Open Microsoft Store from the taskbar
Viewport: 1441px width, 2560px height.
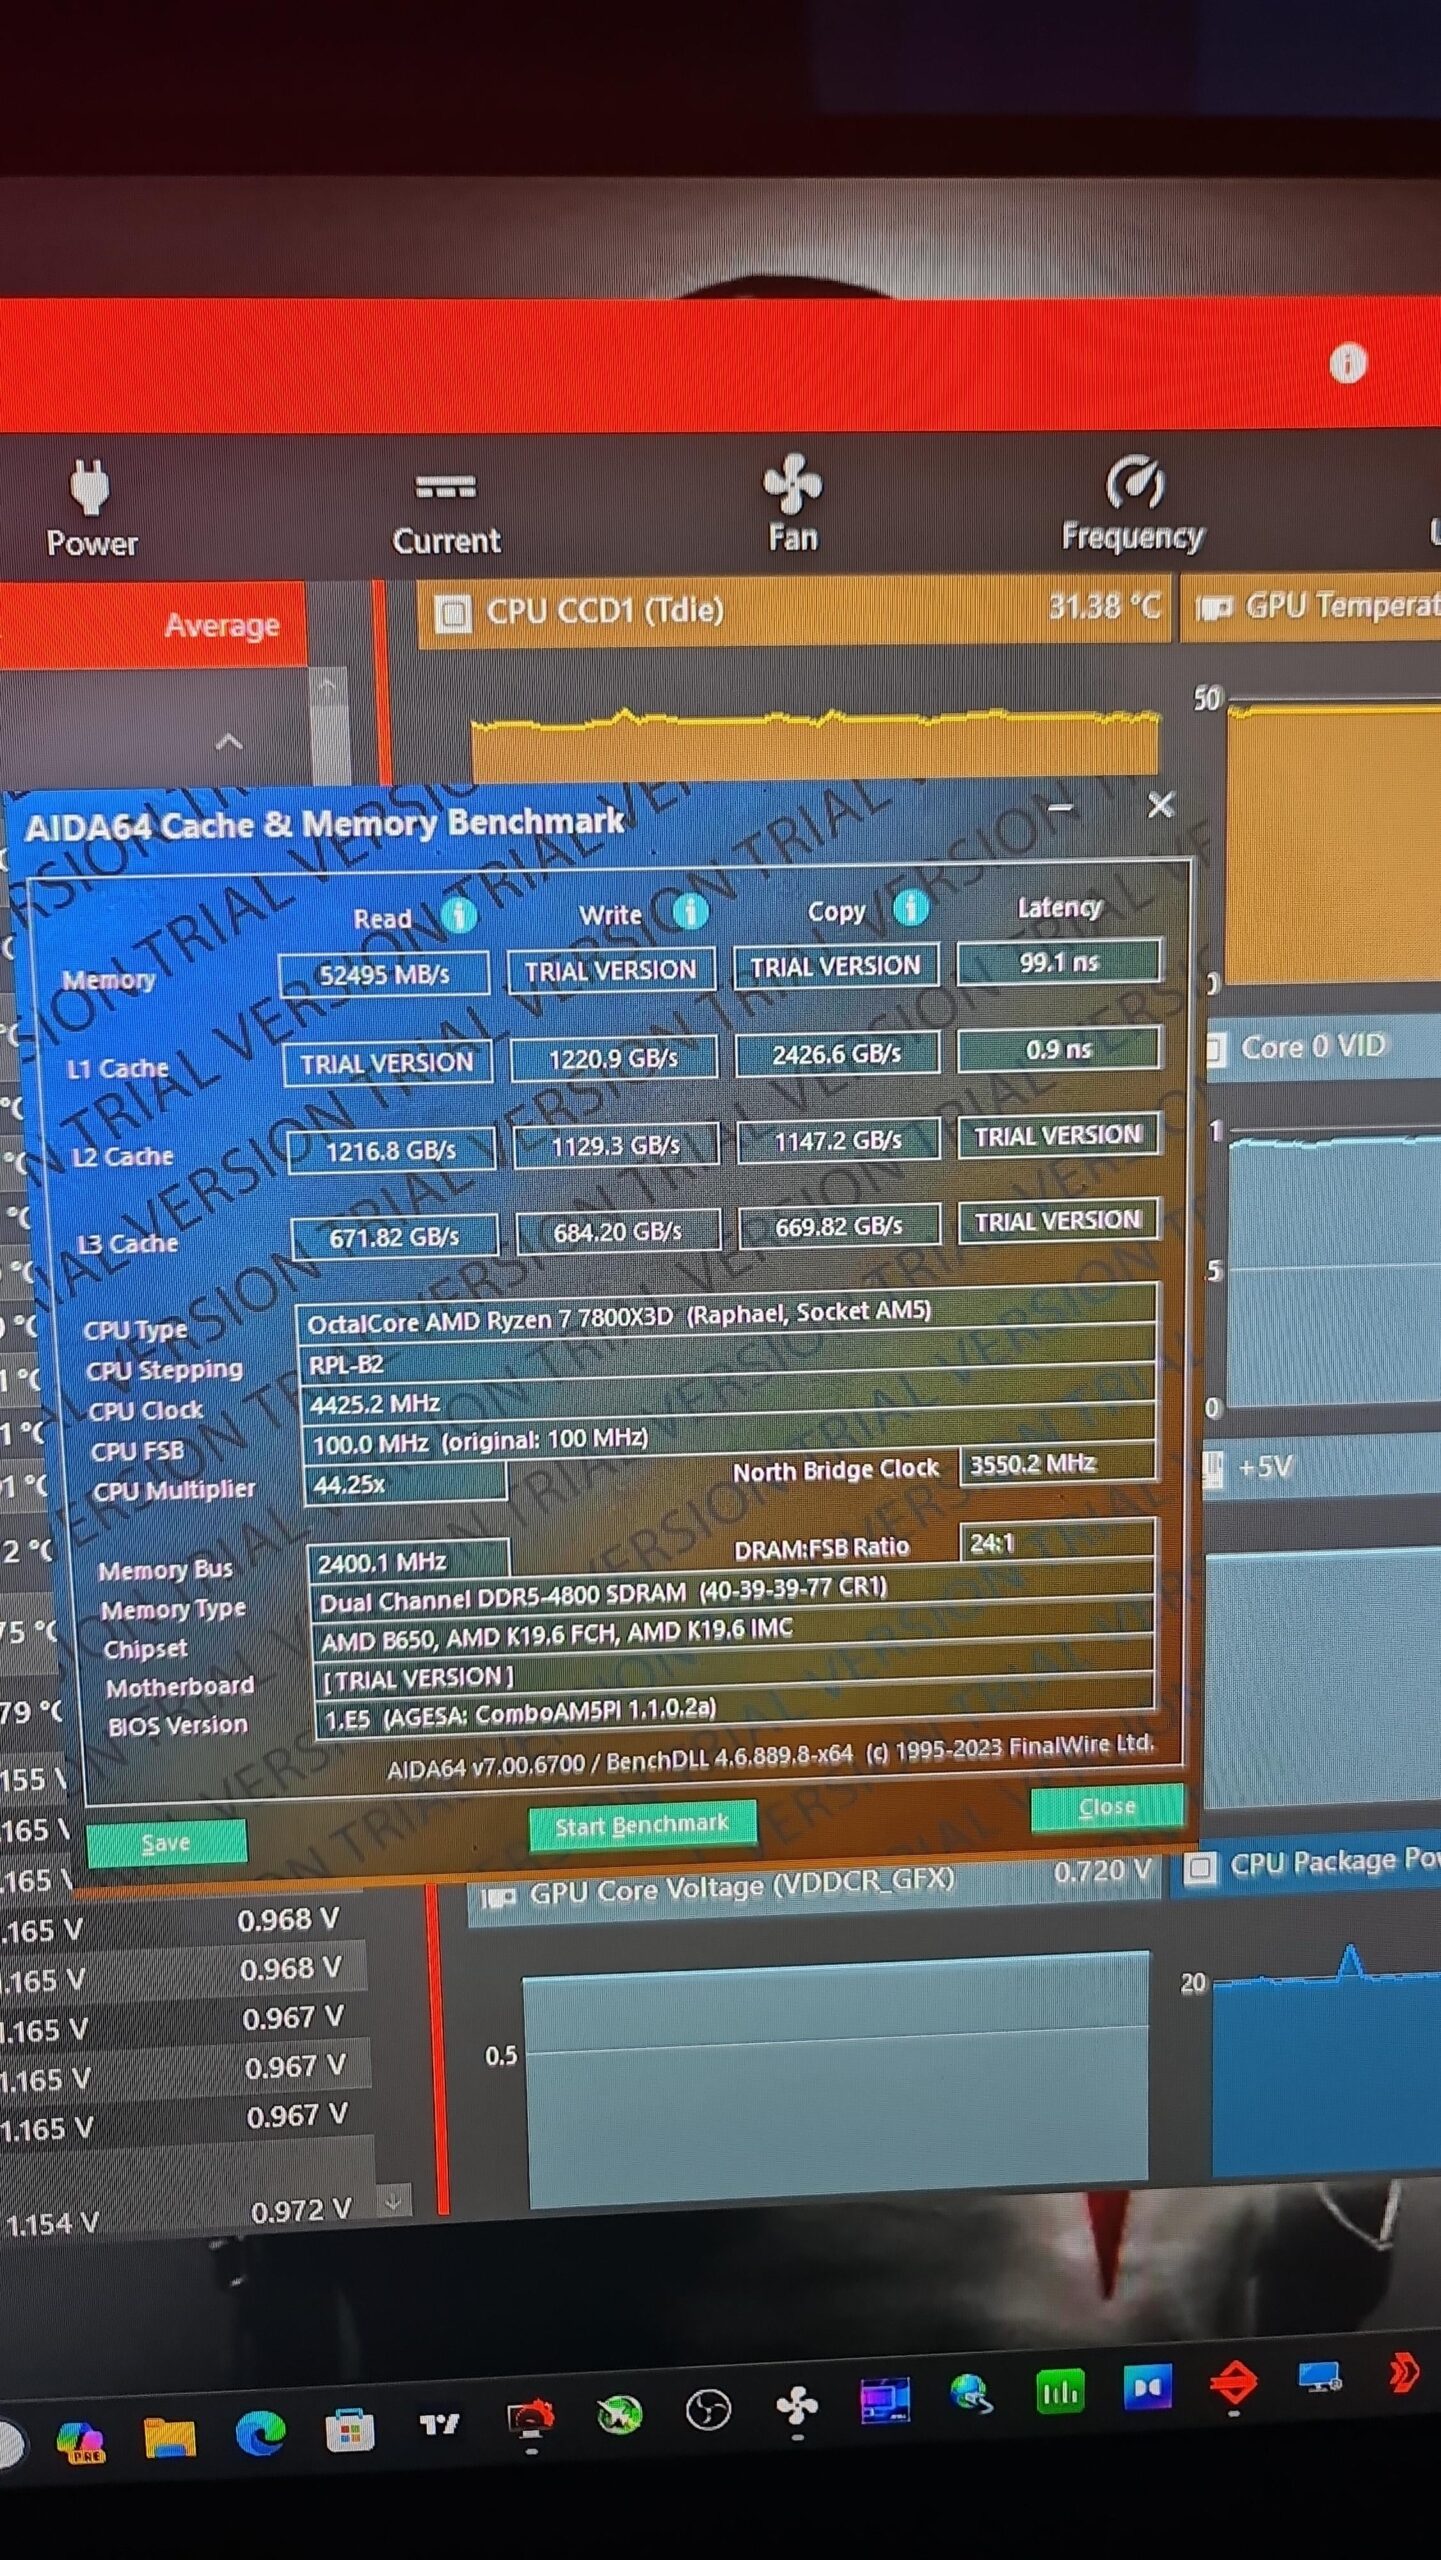point(350,2430)
